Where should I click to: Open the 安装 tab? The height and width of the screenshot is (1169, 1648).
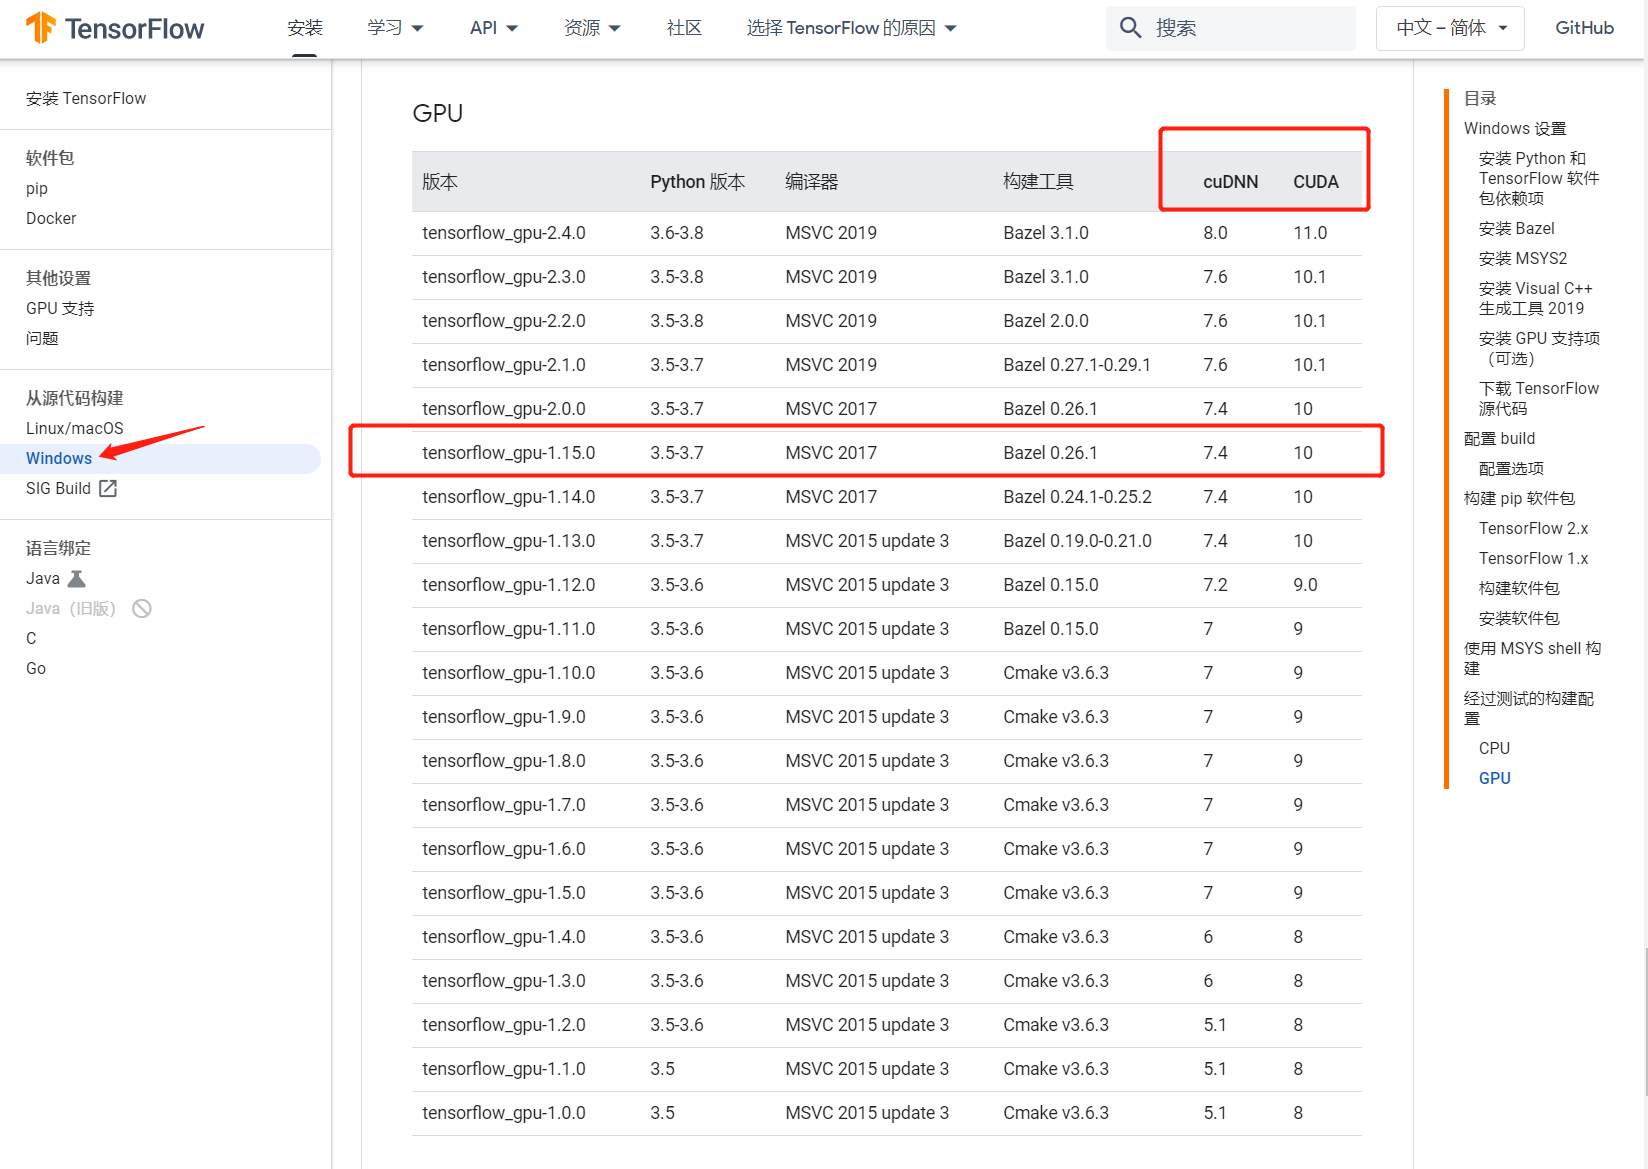[x=305, y=28]
